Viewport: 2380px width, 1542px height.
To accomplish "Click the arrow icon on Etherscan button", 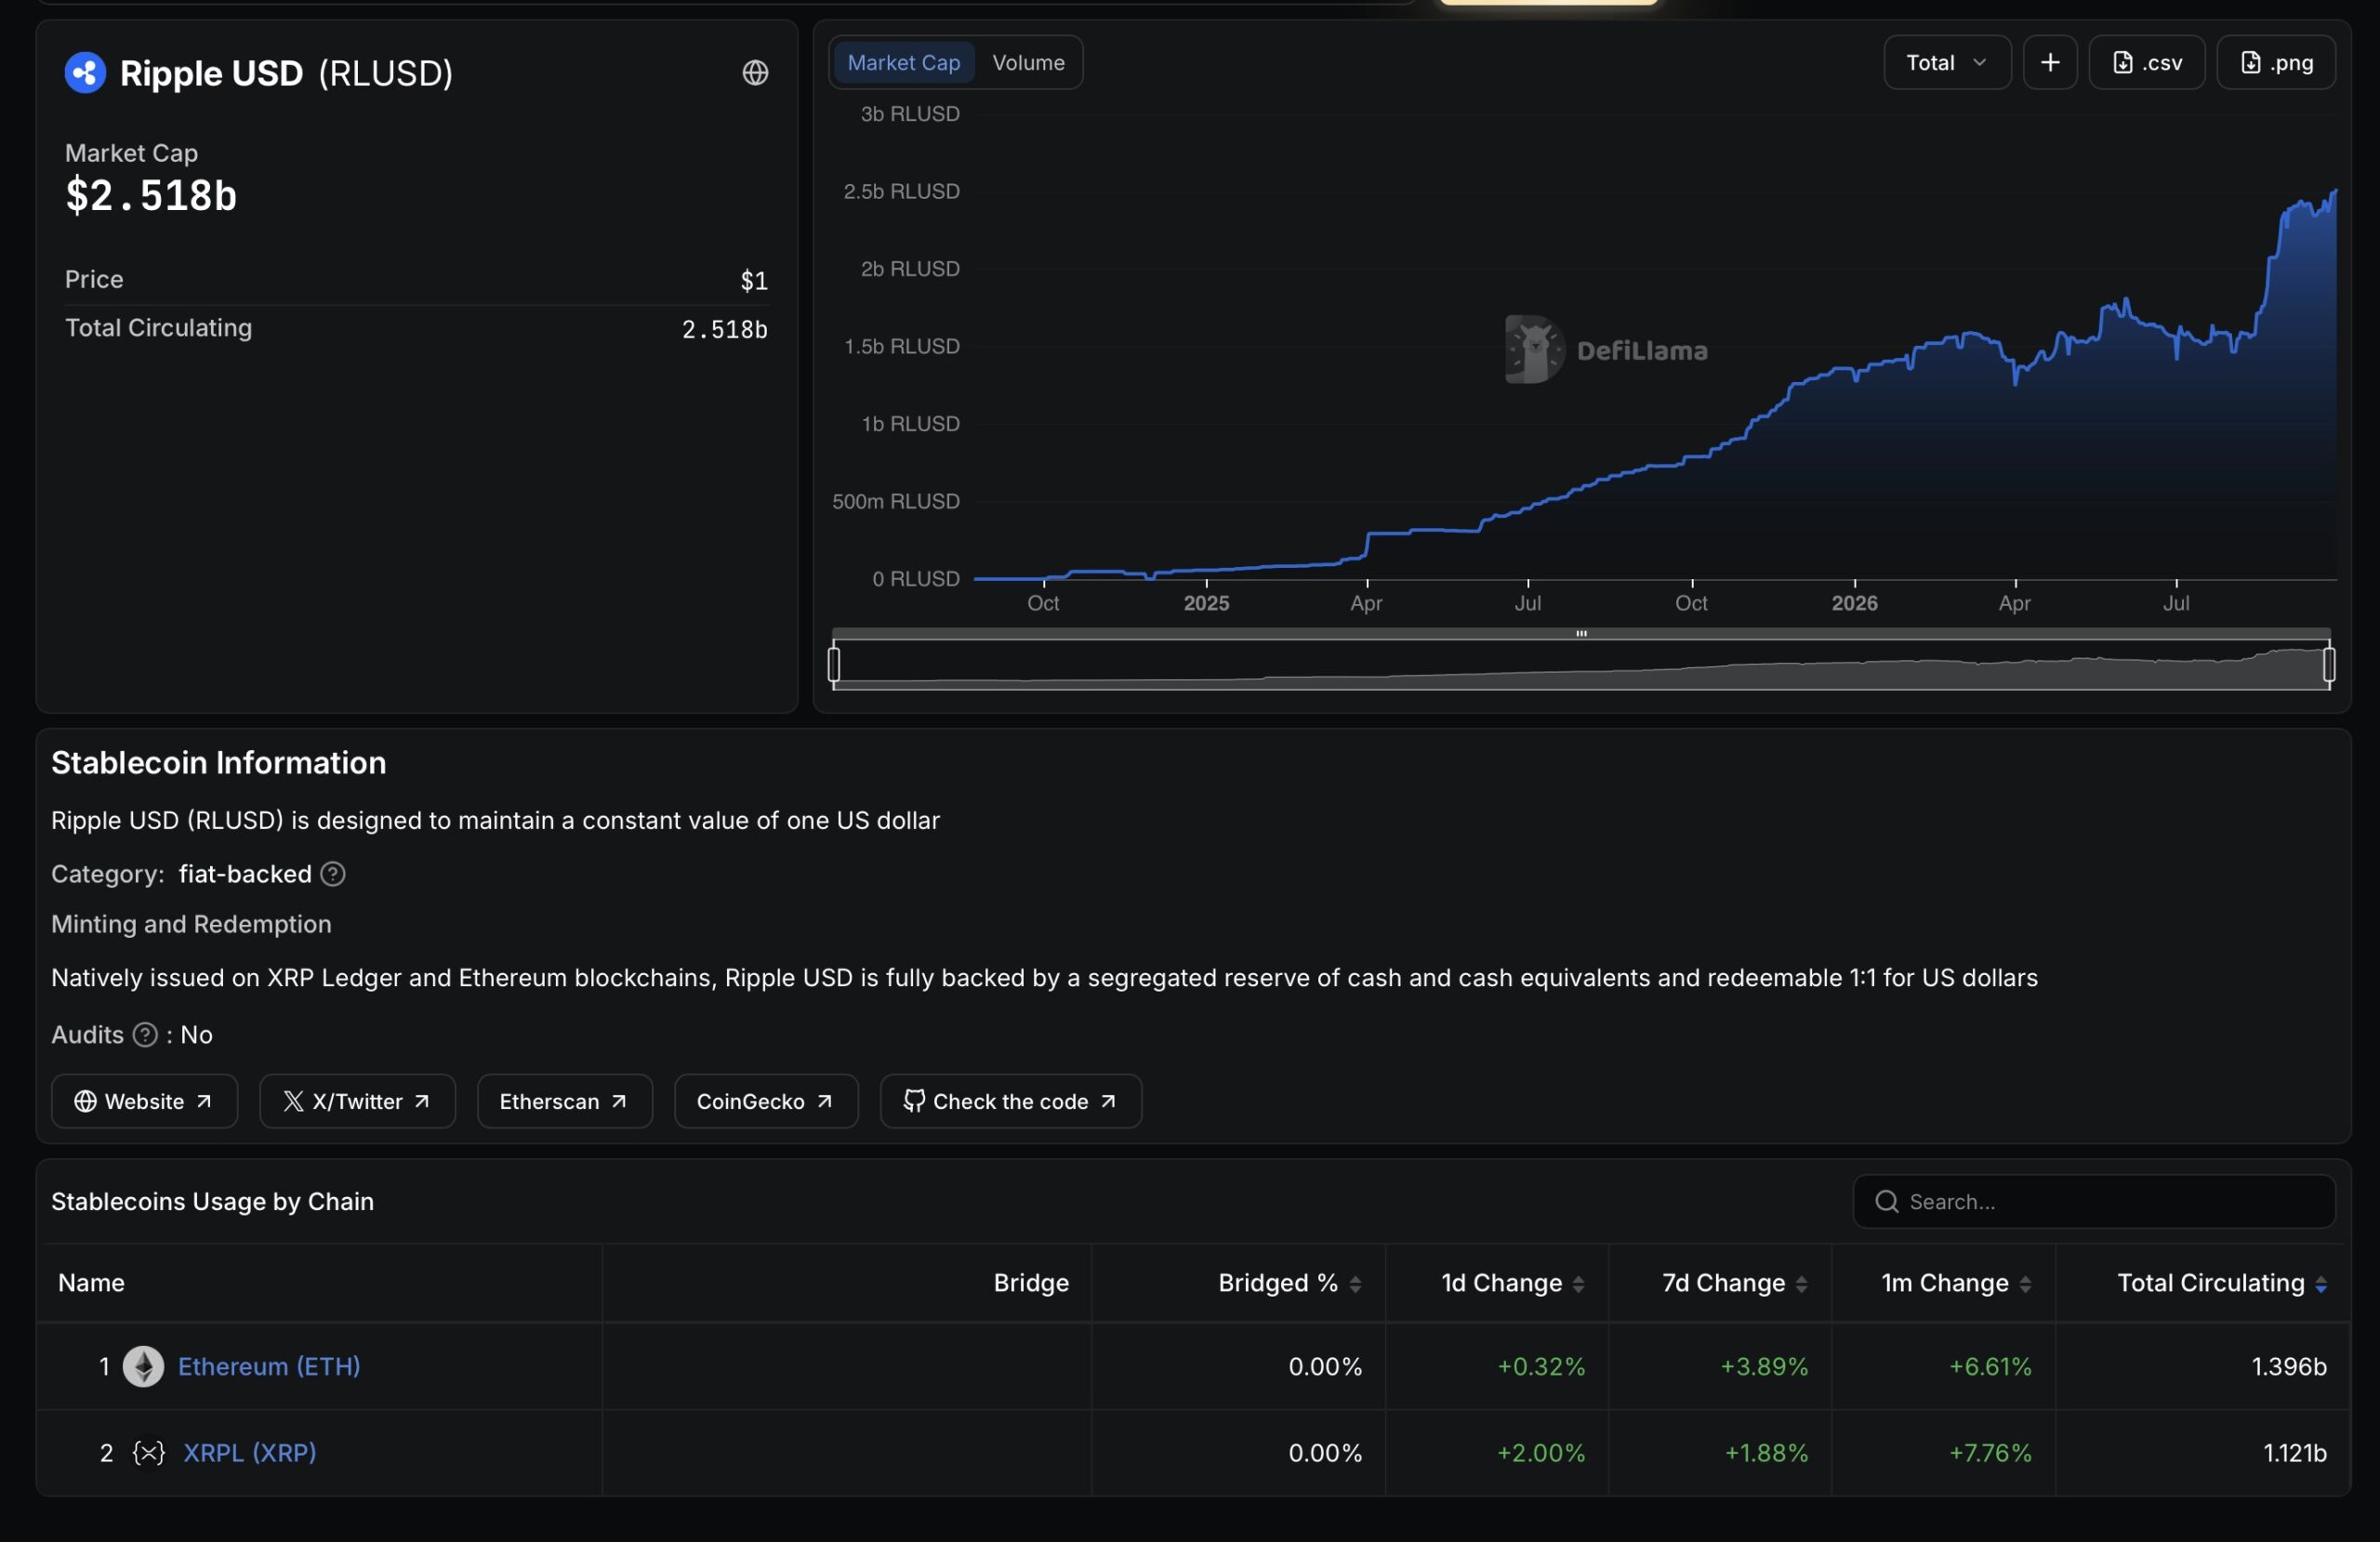I will (619, 1101).
